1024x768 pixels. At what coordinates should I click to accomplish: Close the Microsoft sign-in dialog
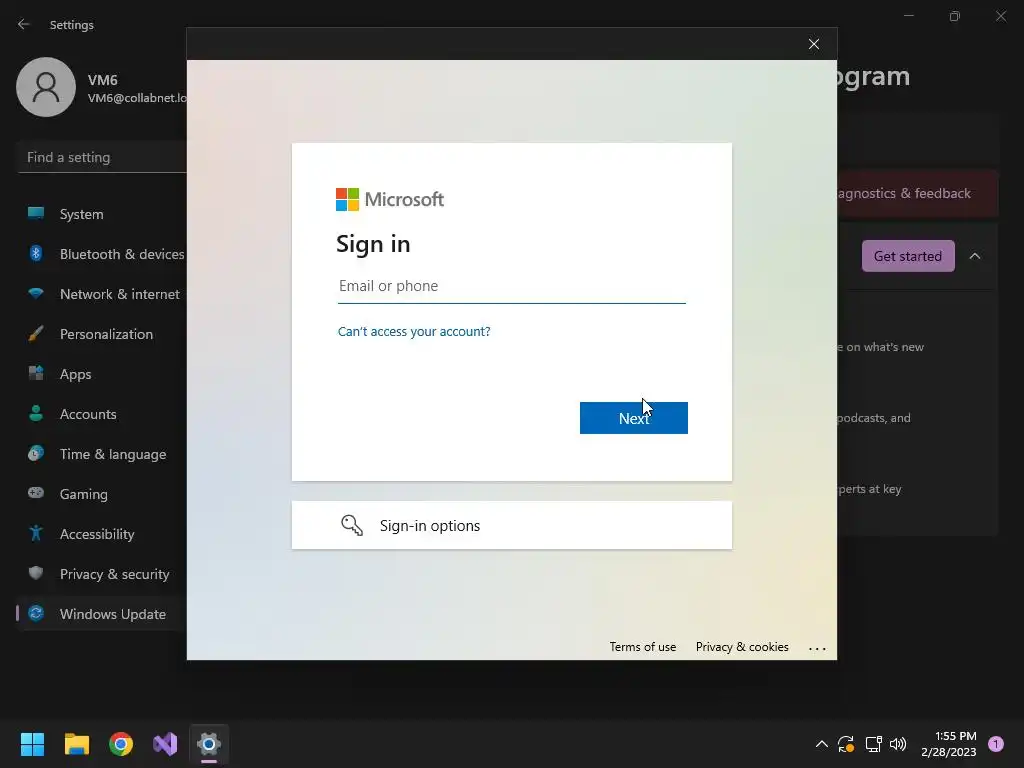tap(814, 44)
